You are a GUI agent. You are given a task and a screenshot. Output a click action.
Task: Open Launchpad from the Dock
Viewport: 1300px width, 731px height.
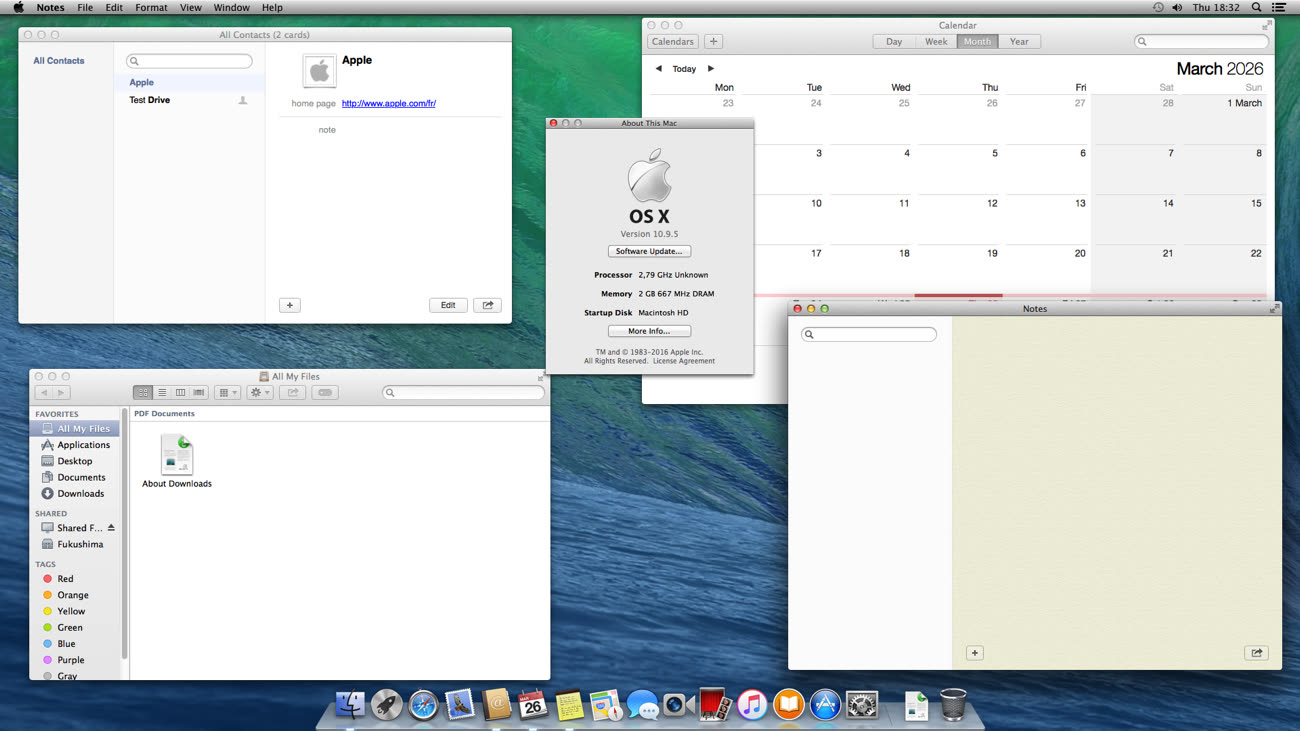387,705
